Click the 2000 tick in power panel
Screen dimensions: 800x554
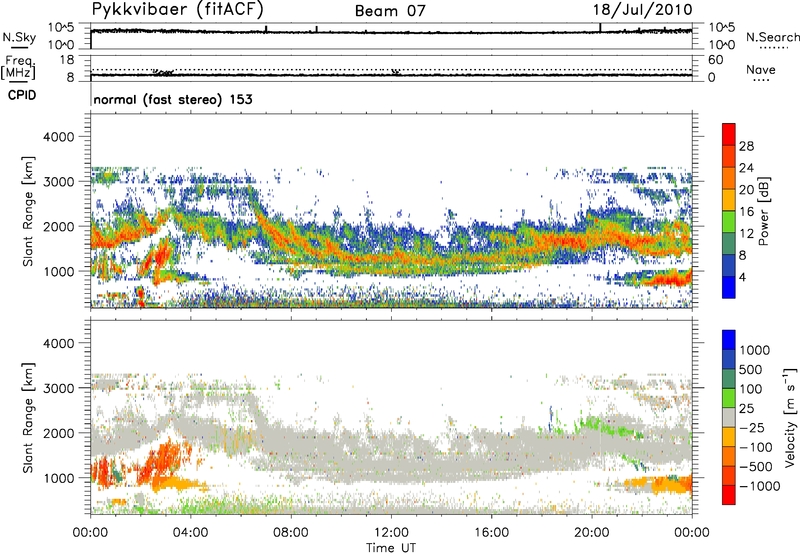tap(58, 226)
